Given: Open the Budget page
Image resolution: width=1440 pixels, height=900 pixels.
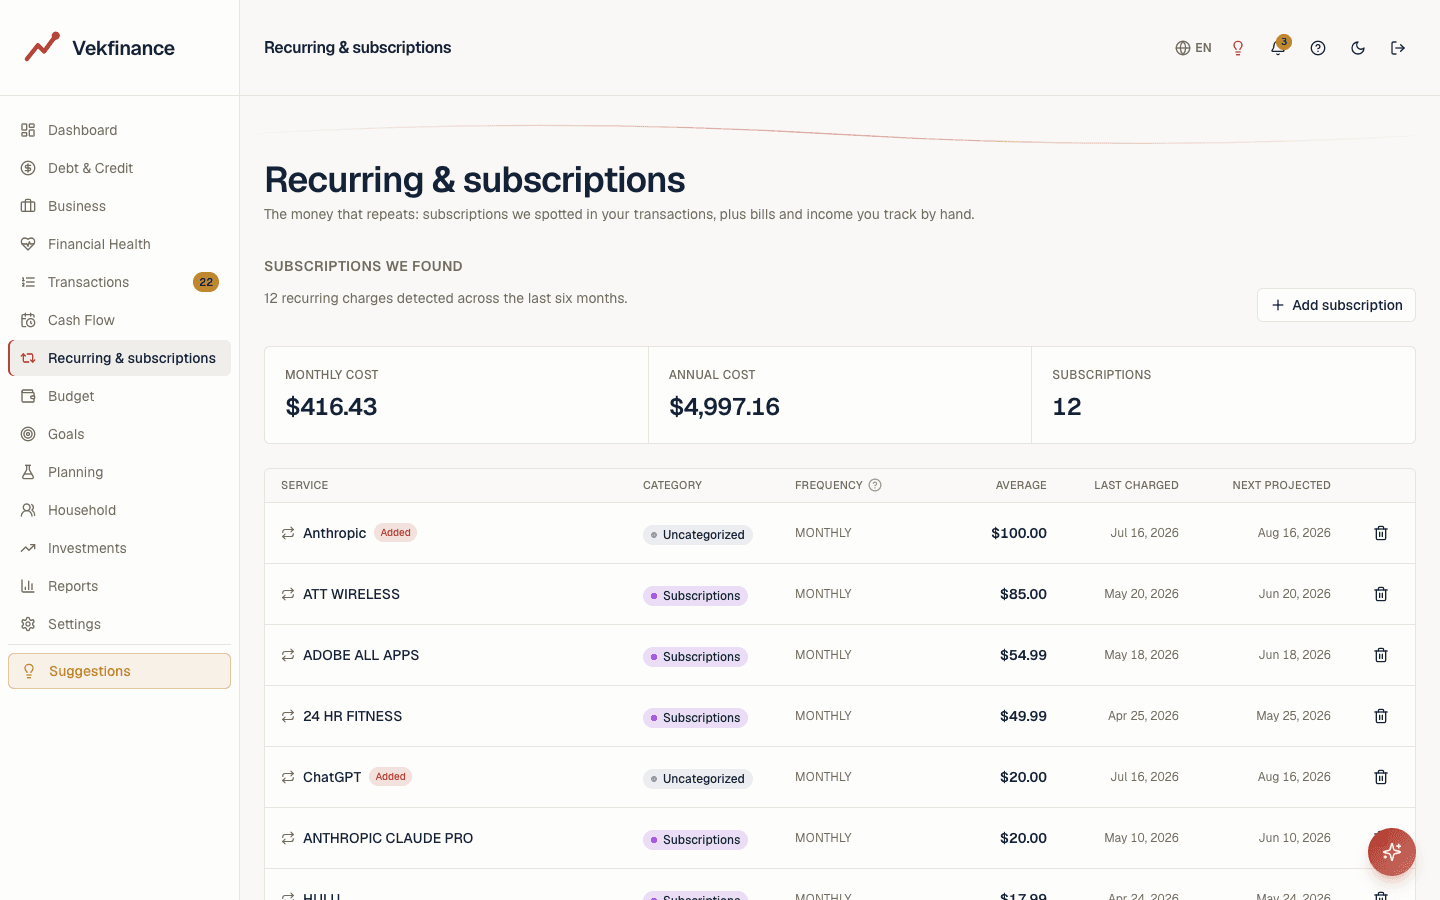Looking at the screenshot, I should click(119, 396).
